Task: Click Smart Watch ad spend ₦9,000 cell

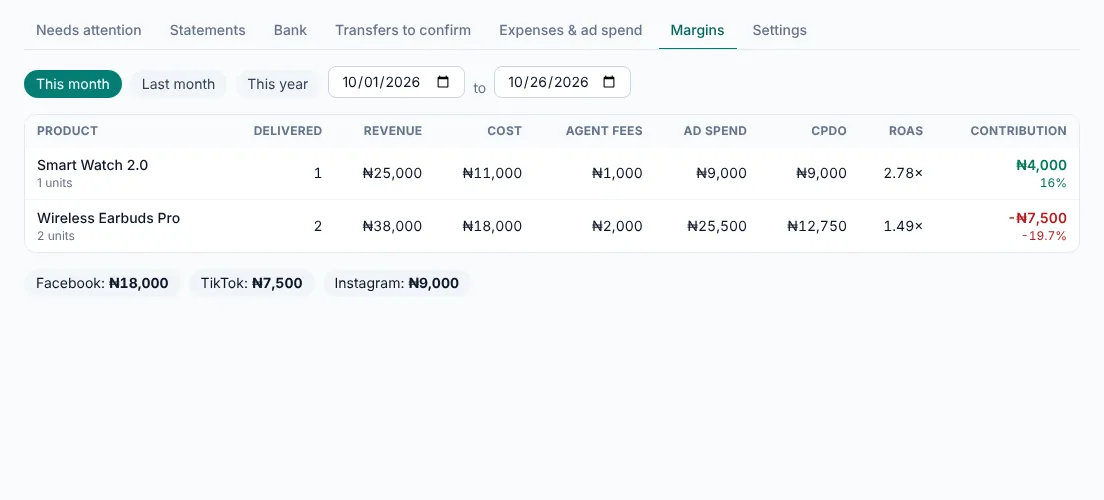Action: tap(722, 173)
